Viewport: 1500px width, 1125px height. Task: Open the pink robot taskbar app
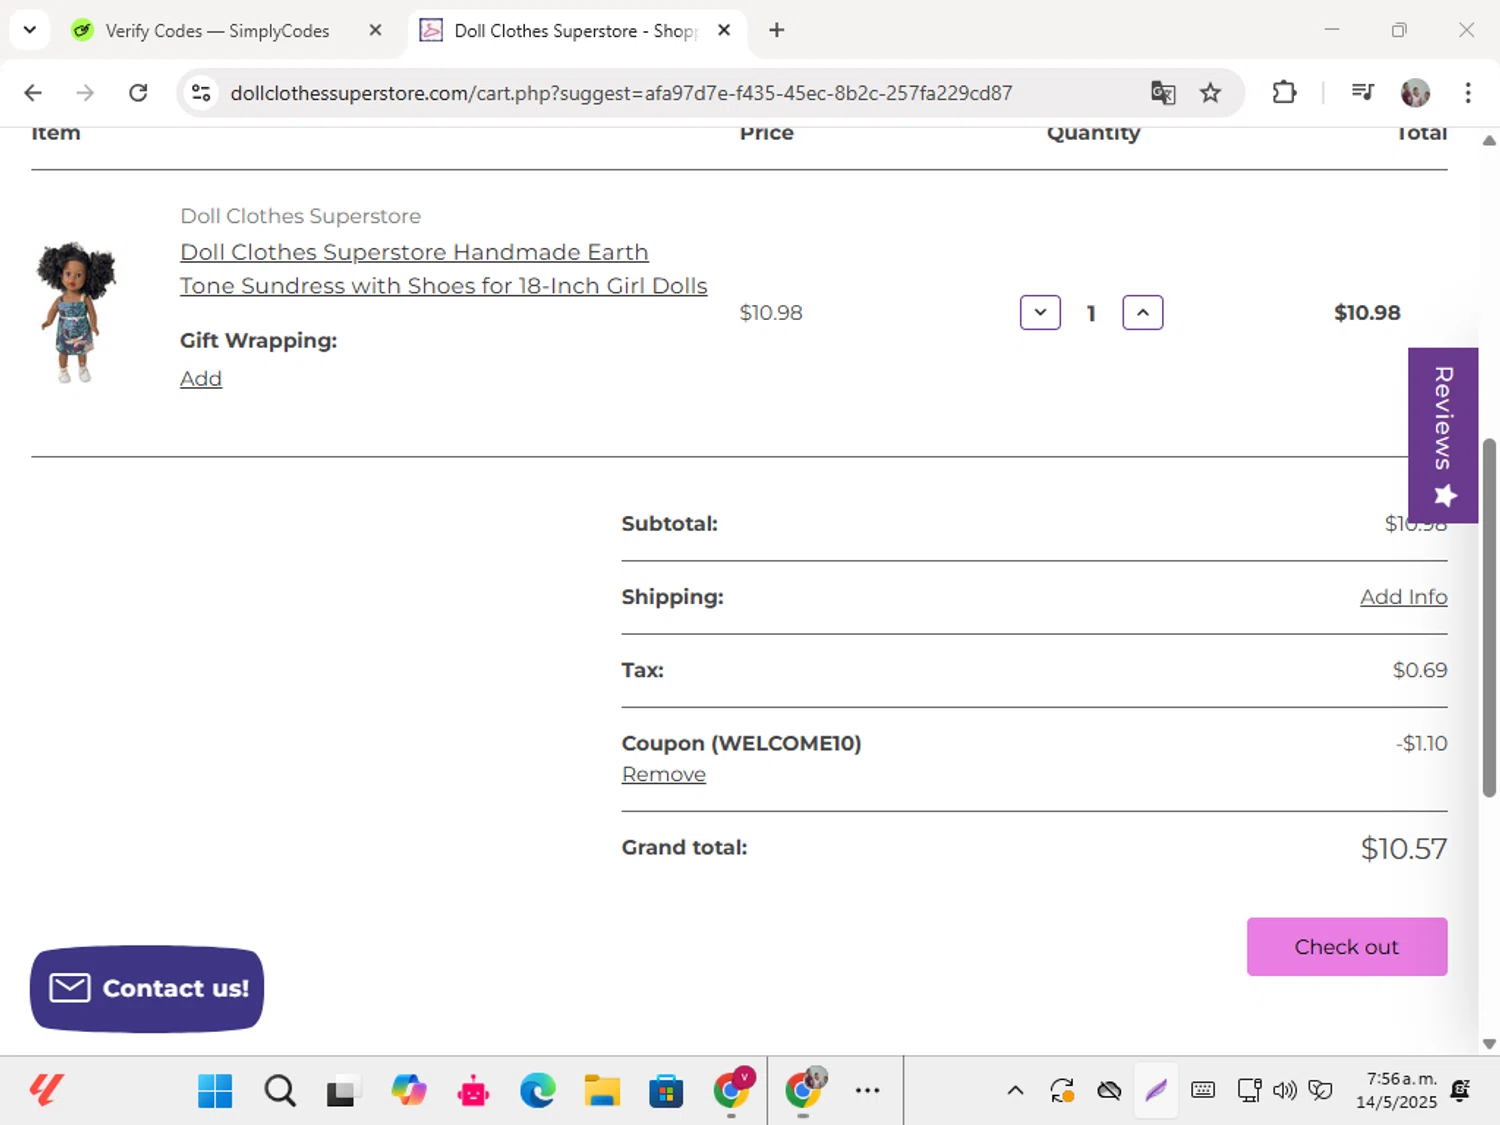473,1091
